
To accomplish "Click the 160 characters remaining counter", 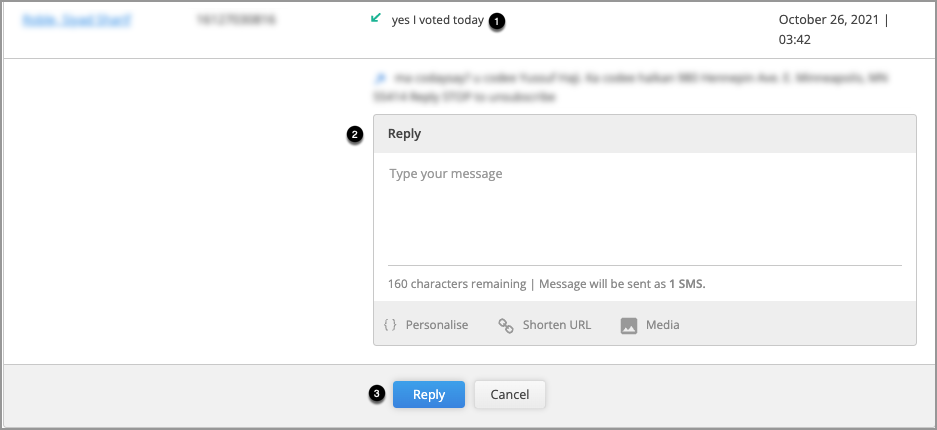I will [457, 284].
